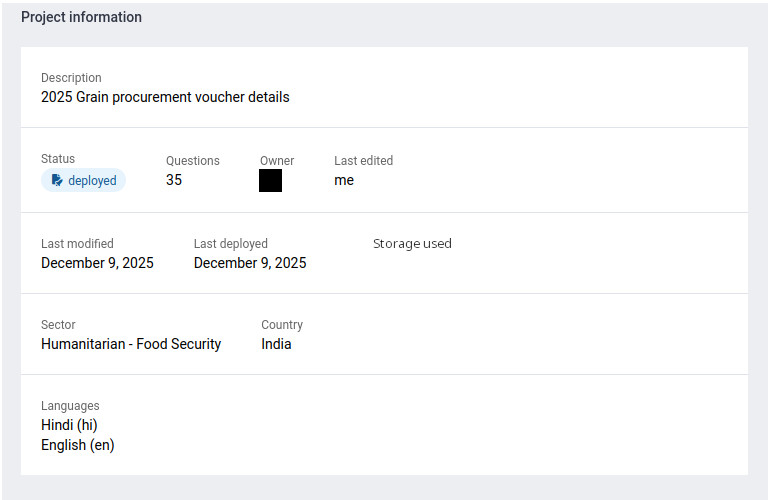The width and height of the screenshot is (768, 500).
Task: Click the 'Owner' field label
Action: (x=277, y=160)
